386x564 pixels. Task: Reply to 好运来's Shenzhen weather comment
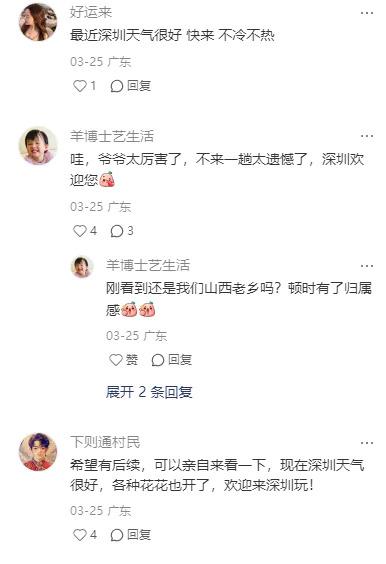click(131, 86)
